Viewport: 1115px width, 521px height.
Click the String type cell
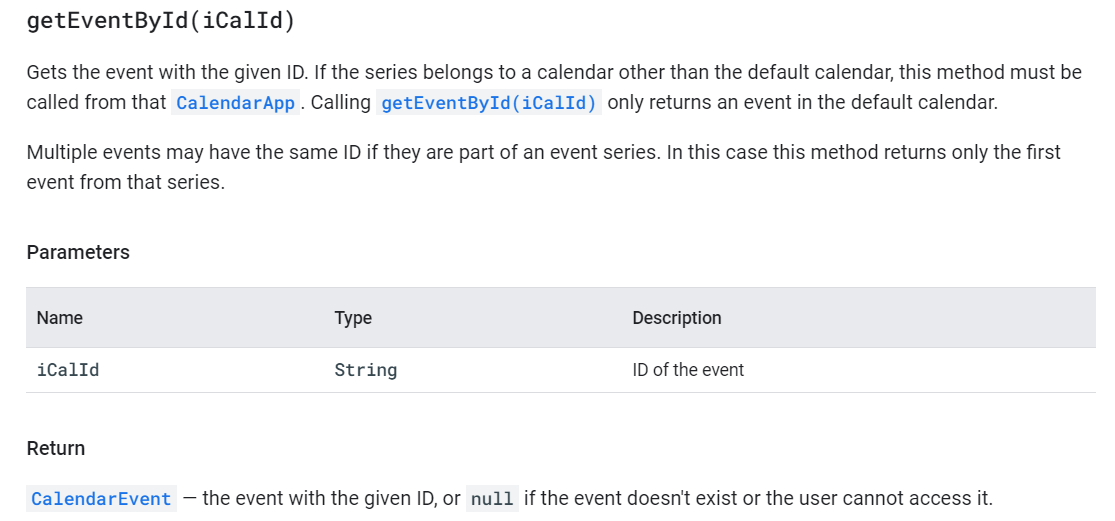366,370
